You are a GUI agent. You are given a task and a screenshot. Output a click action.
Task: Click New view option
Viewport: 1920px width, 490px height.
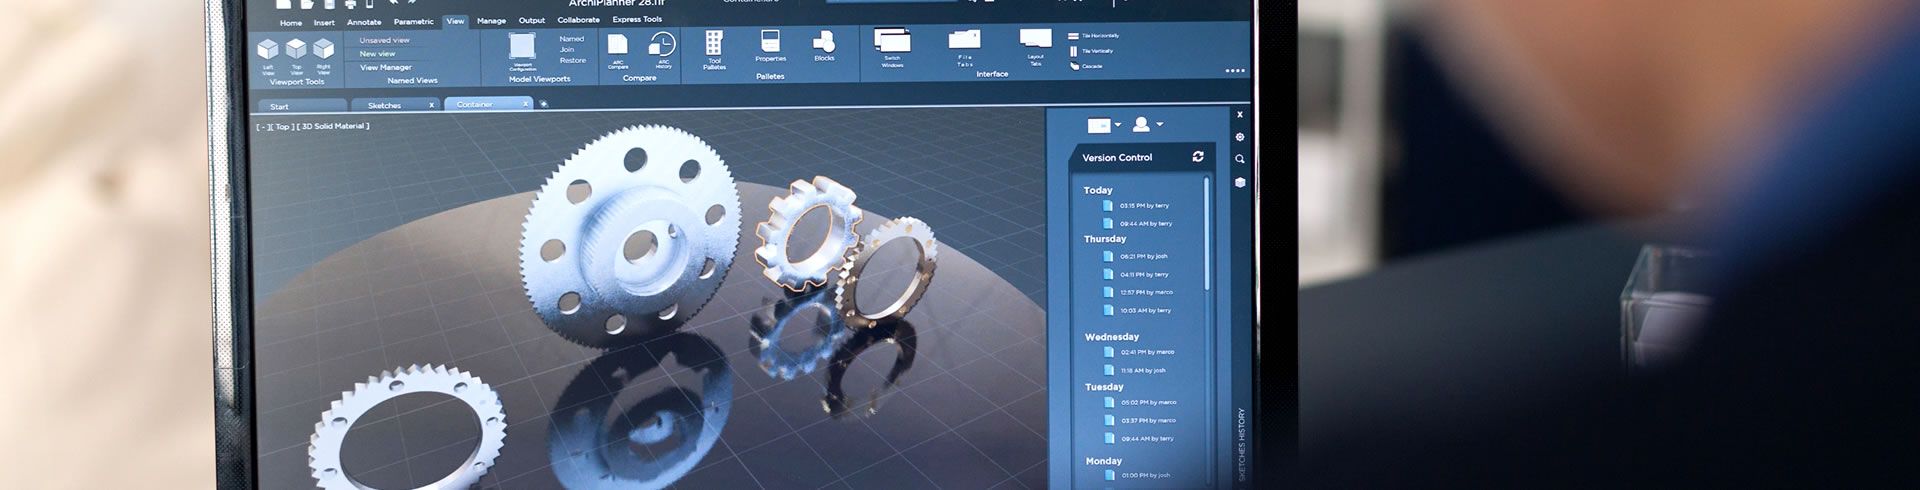point(377,54)
